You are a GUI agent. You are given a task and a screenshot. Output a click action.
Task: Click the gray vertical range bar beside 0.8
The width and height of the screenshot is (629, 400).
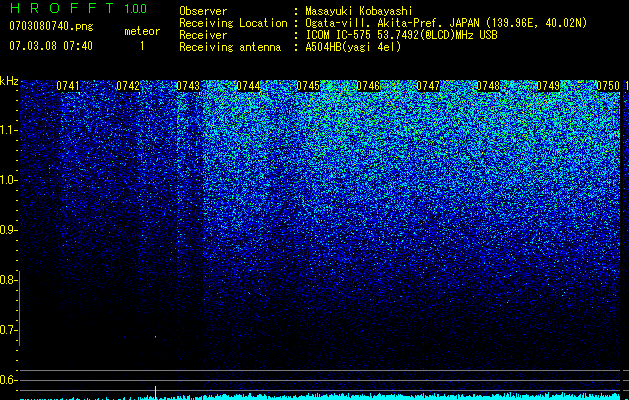tap(20, 308)
